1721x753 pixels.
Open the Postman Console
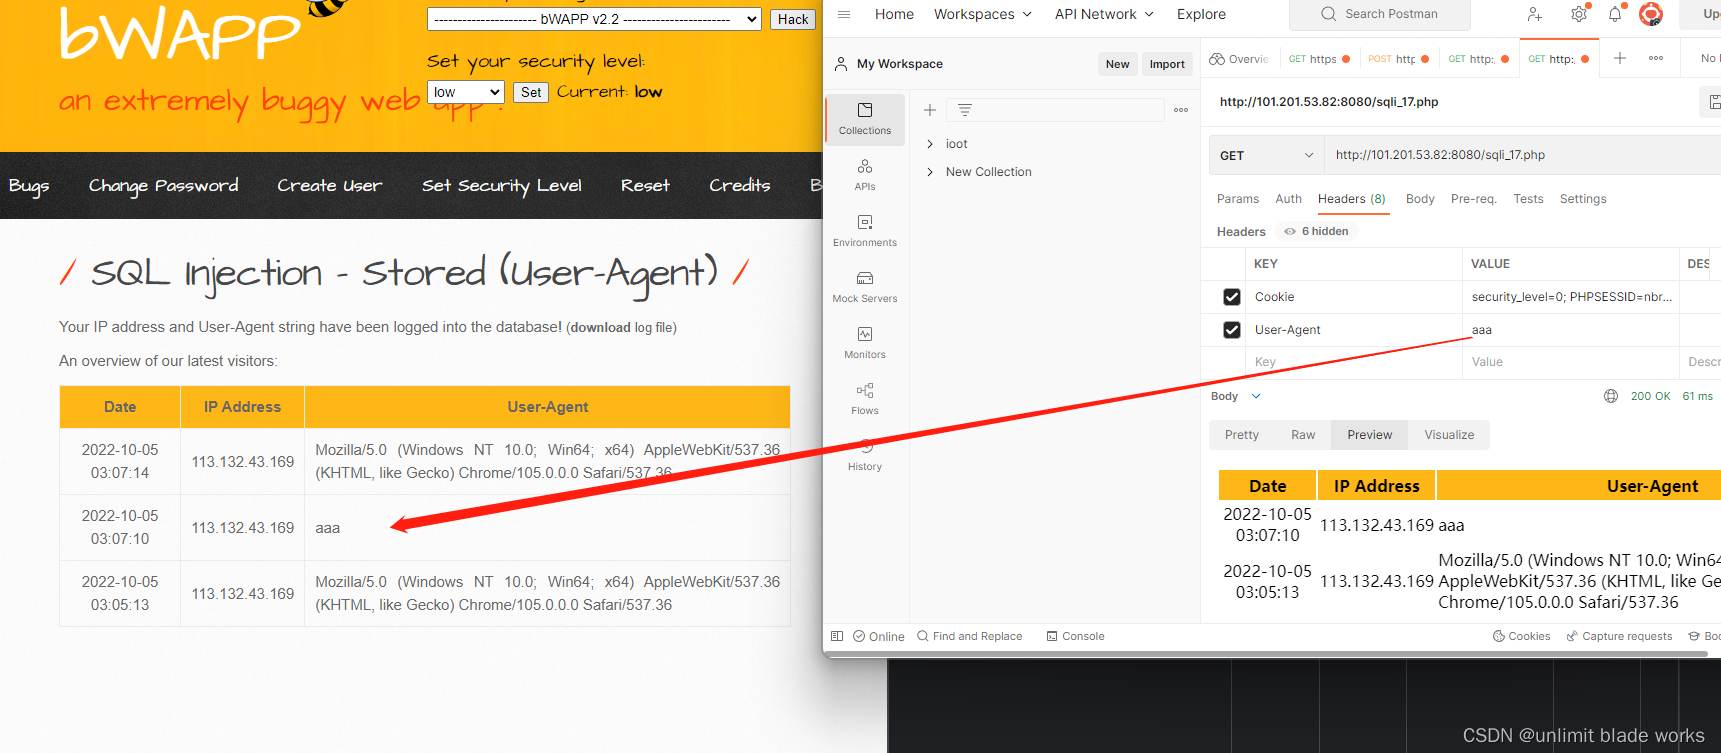[x=1076, y=636]
